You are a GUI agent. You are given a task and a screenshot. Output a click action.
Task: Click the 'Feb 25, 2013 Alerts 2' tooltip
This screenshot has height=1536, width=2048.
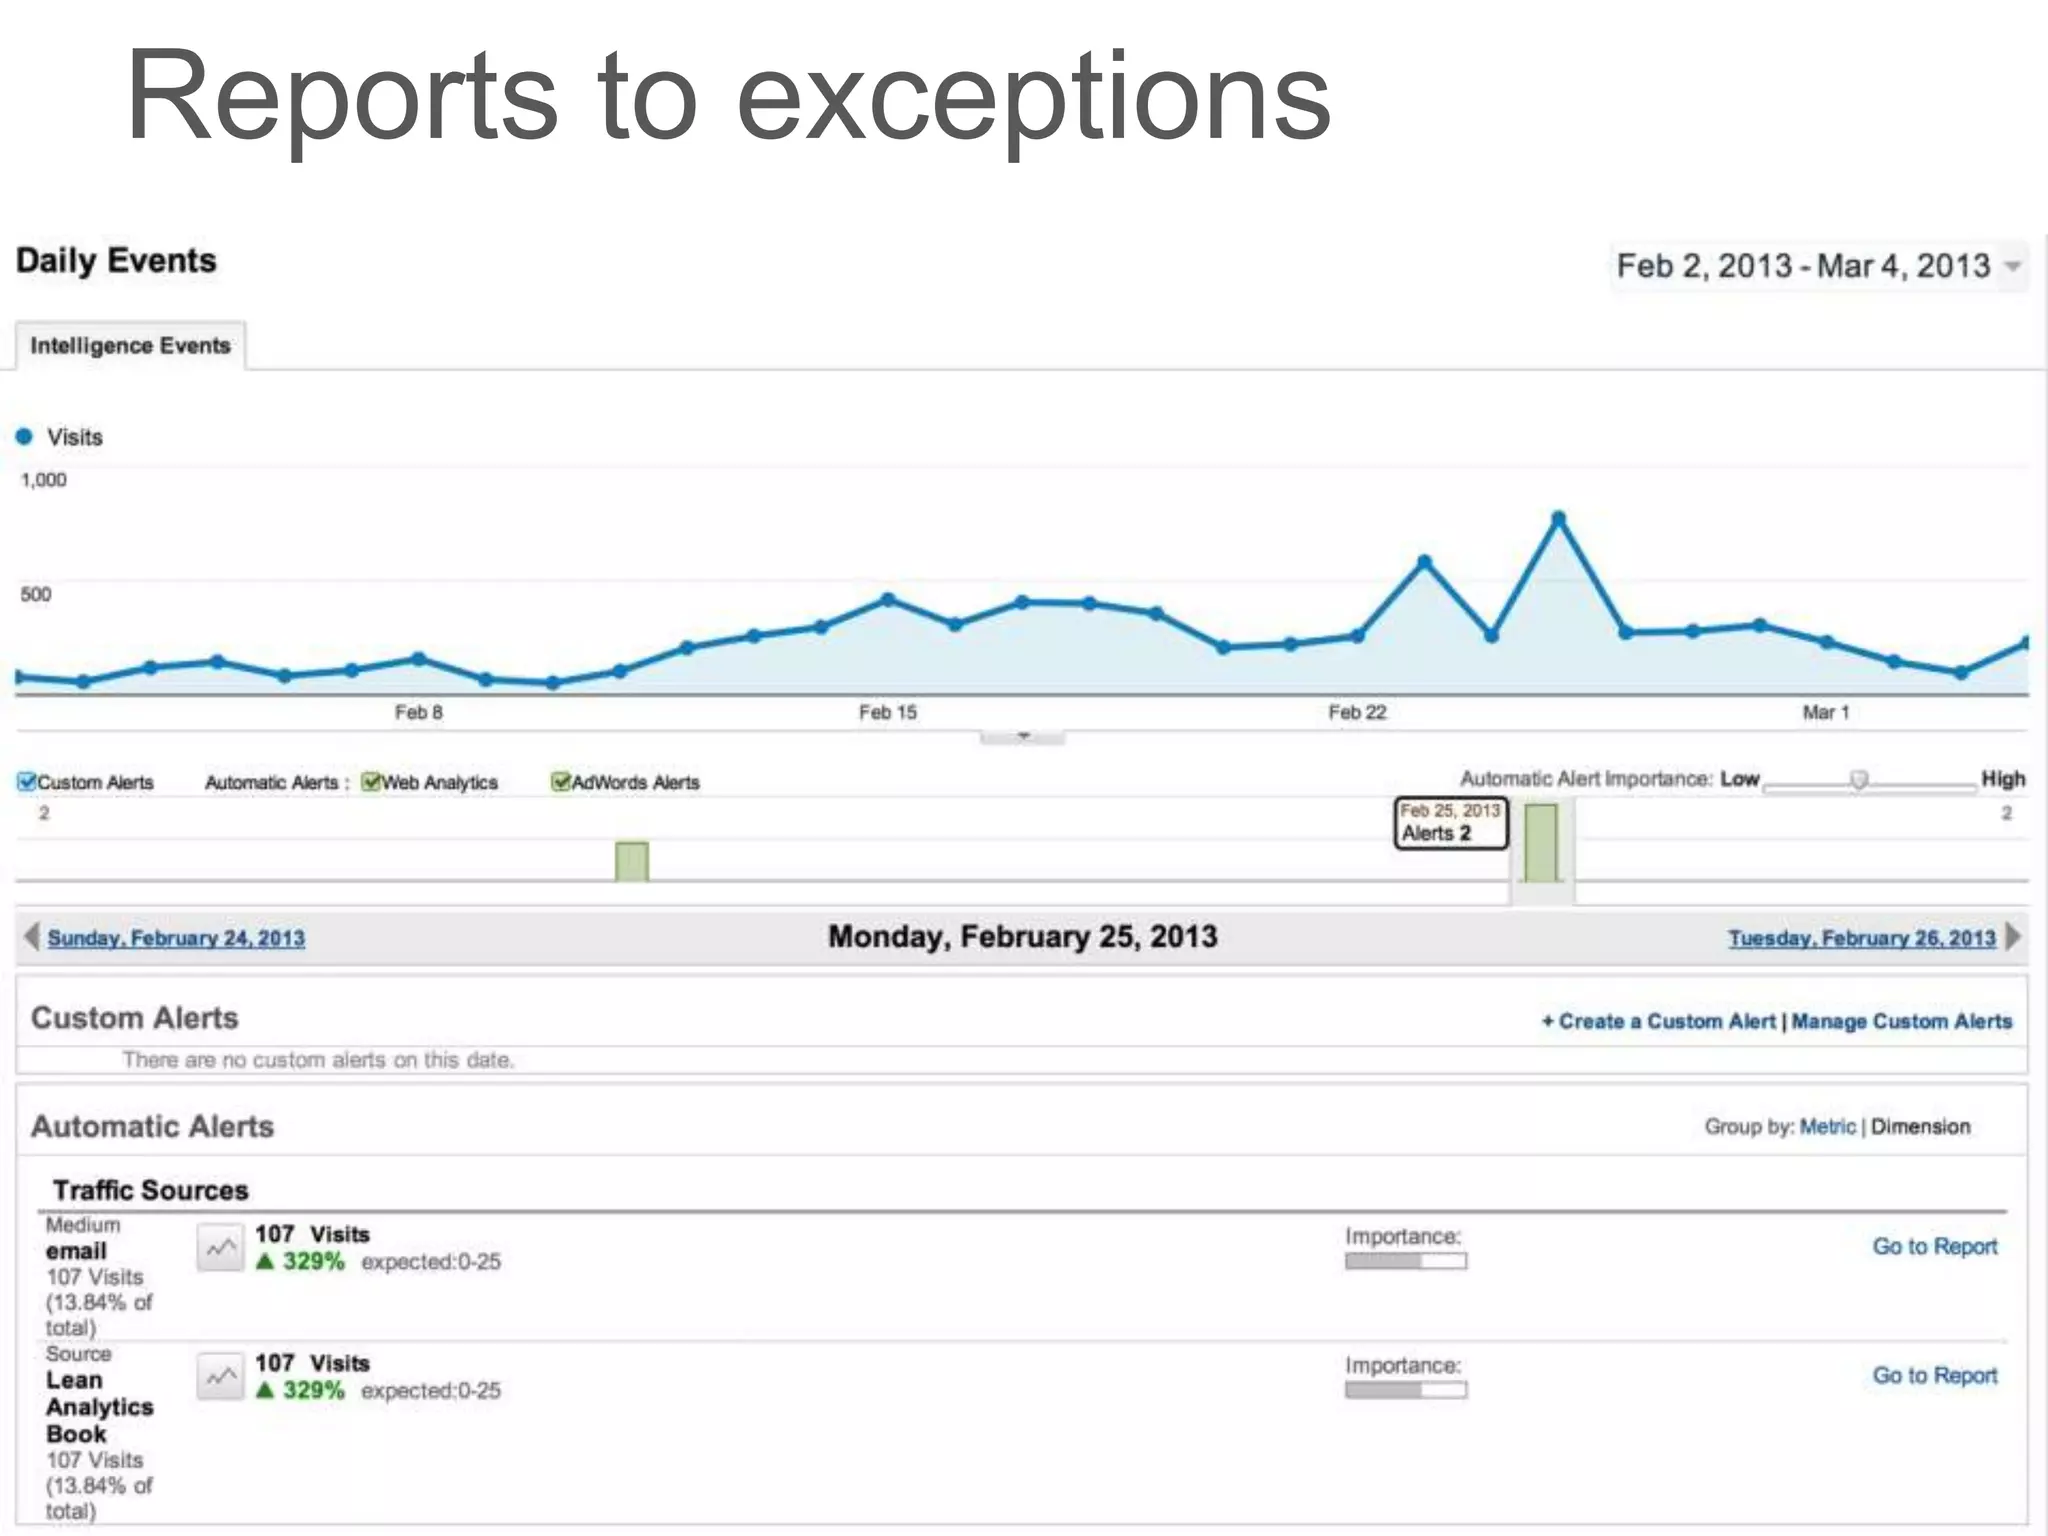(1451, 823)
